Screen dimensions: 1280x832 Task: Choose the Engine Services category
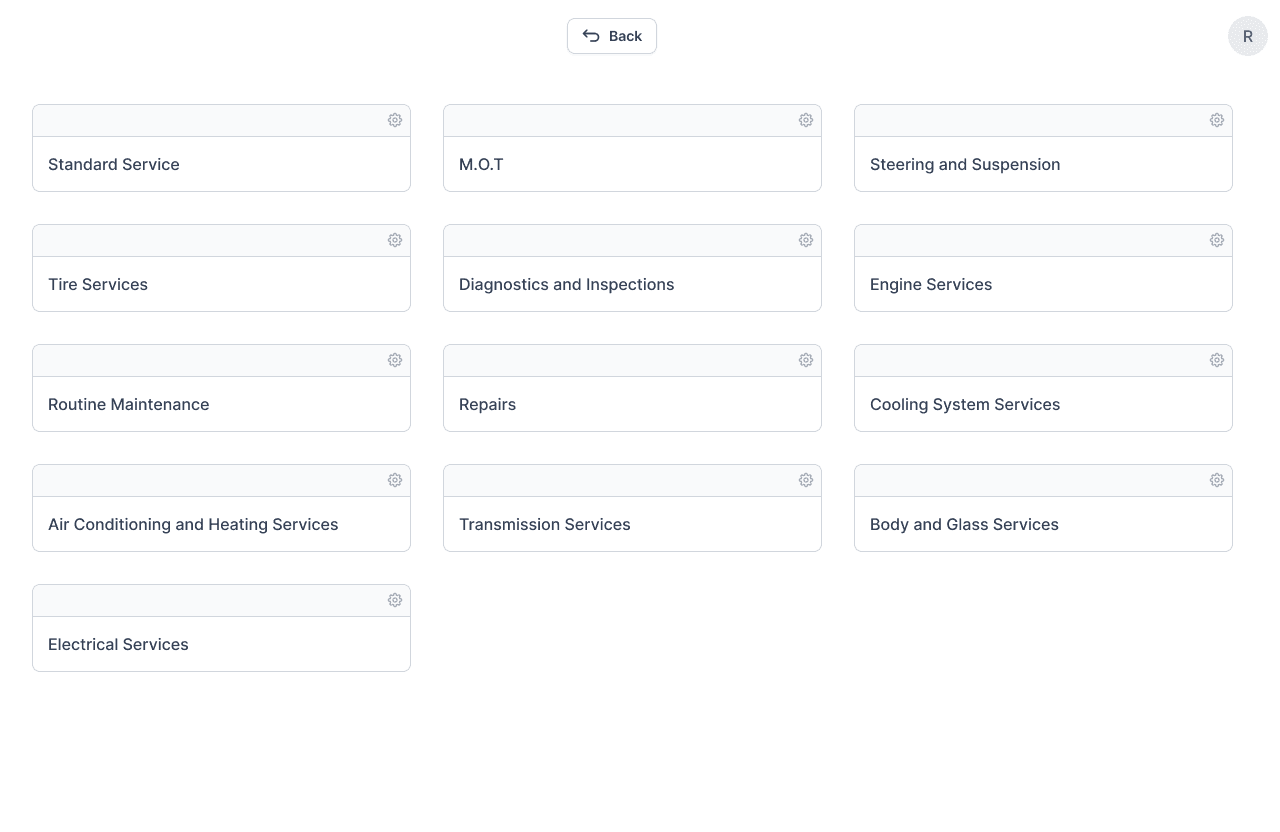click(x=931, y=284)
